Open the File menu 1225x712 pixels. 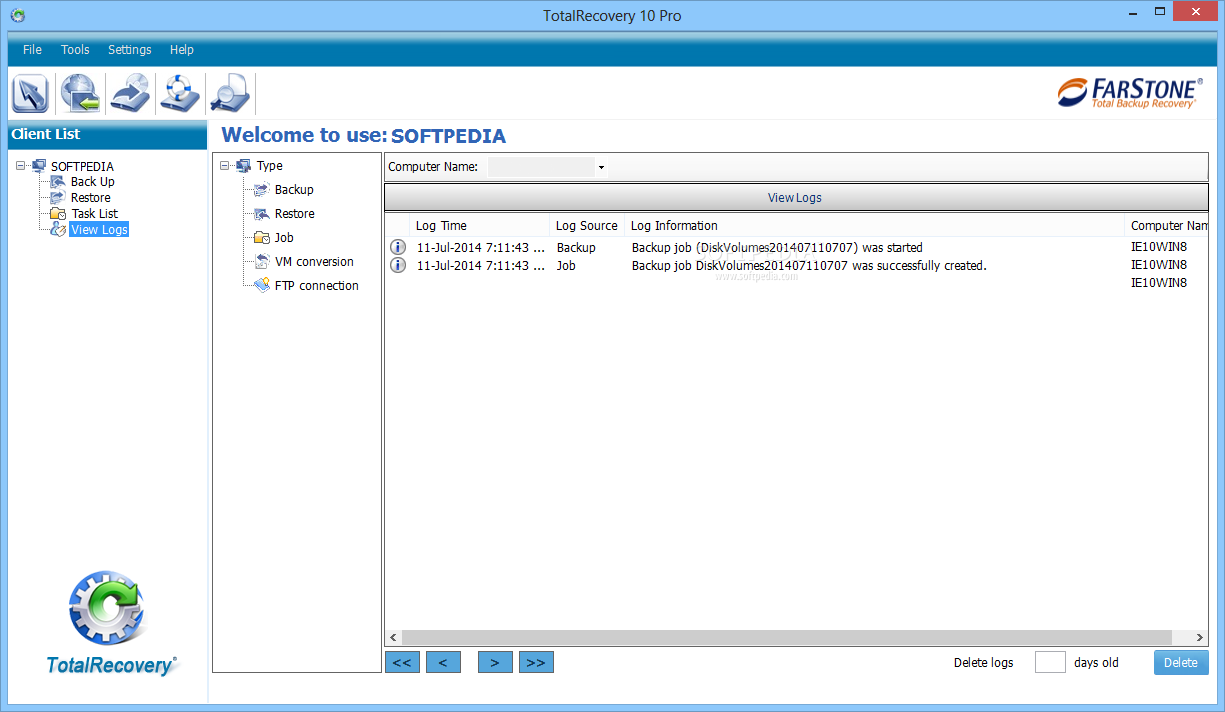[32, 50]
